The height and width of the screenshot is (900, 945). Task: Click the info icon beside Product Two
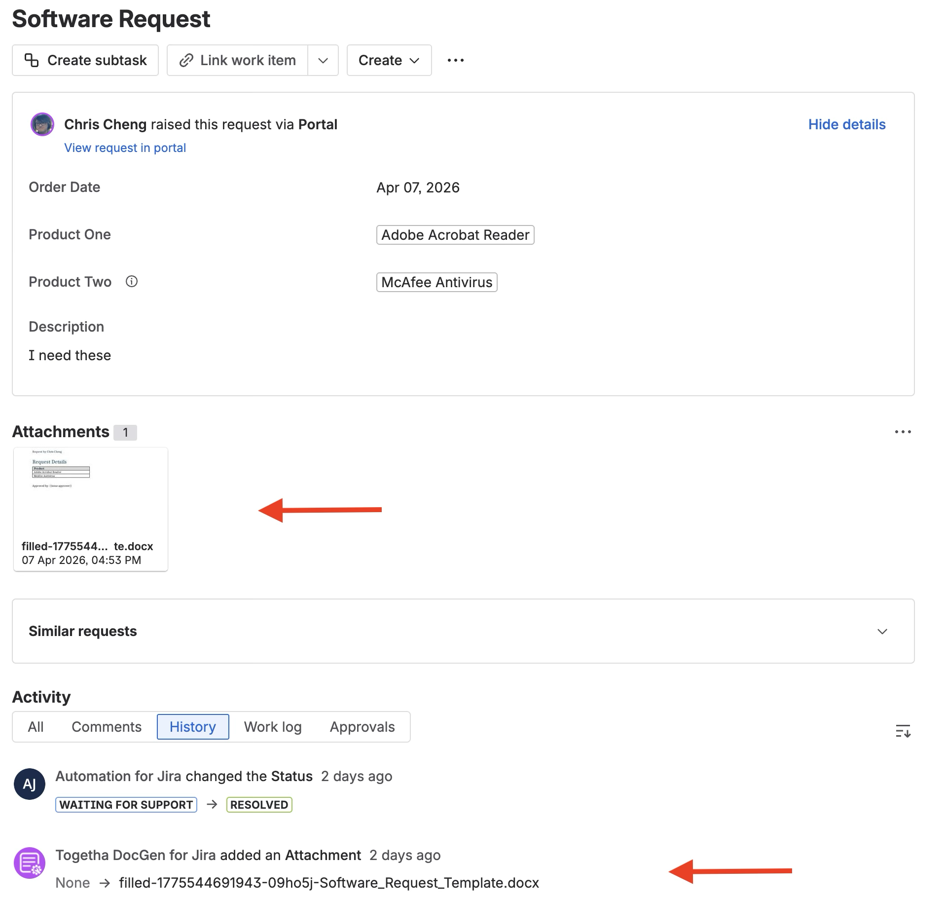[131, 281]
